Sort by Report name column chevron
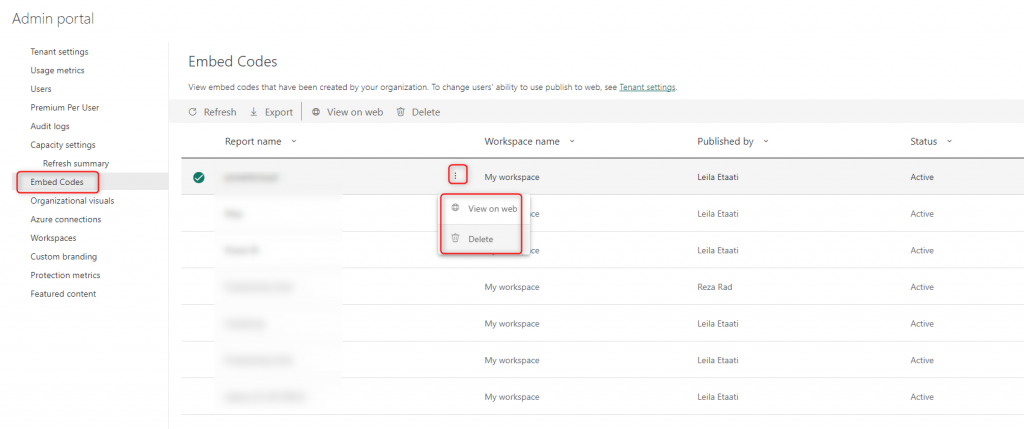The width and height of the screenshot is (1024, 429). pos(293,141)
